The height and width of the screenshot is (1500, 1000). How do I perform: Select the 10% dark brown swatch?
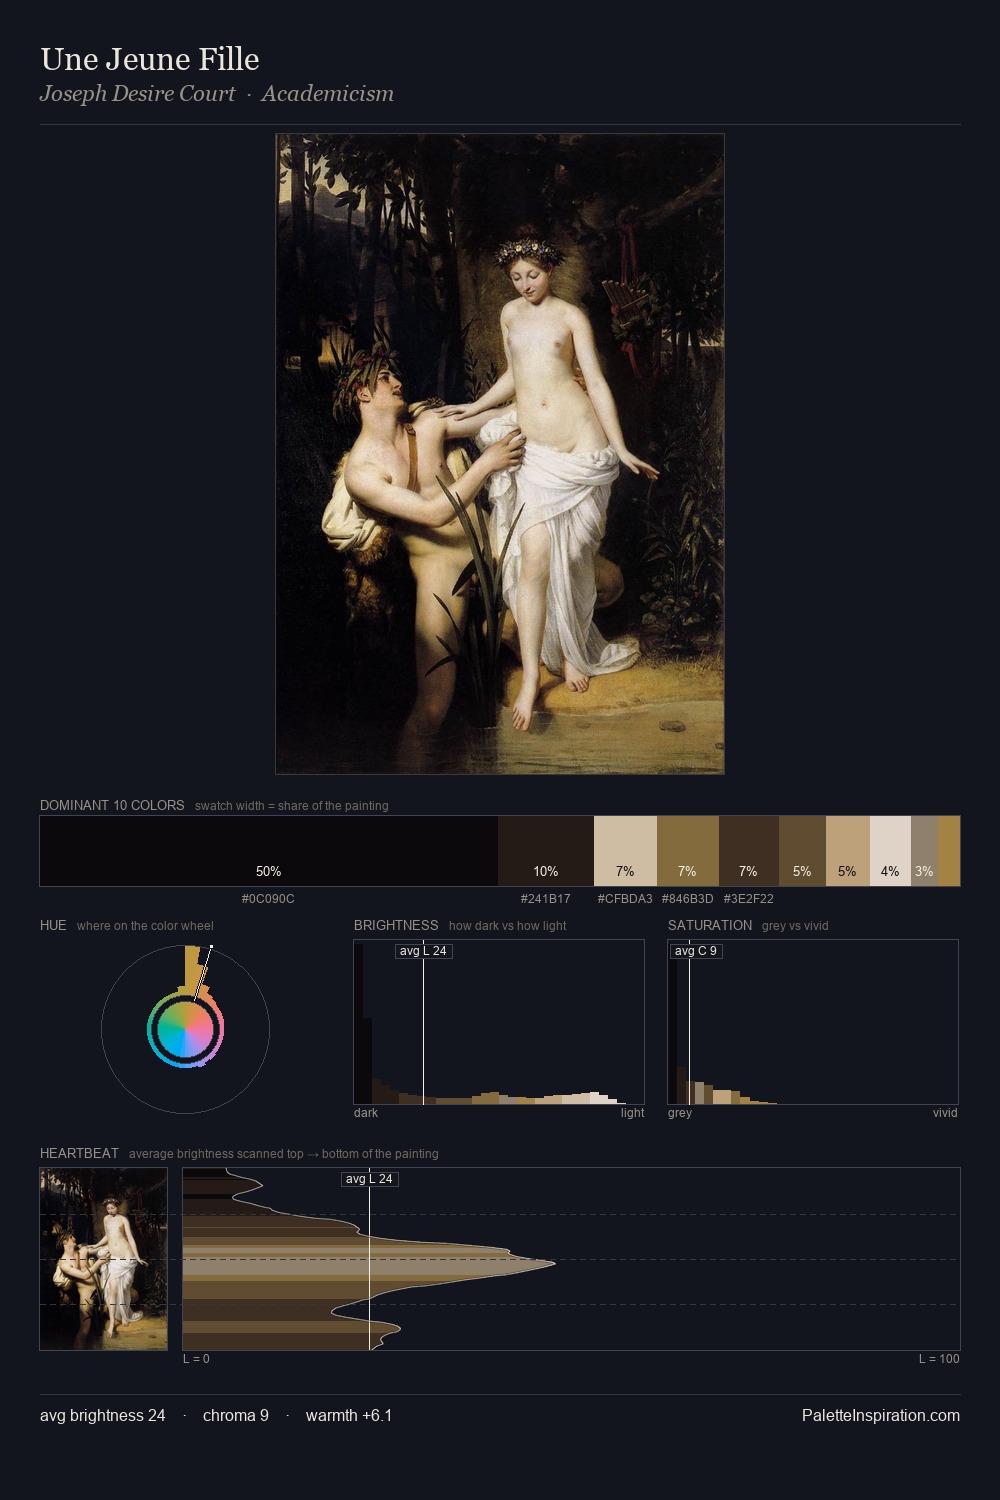[546, 851]
